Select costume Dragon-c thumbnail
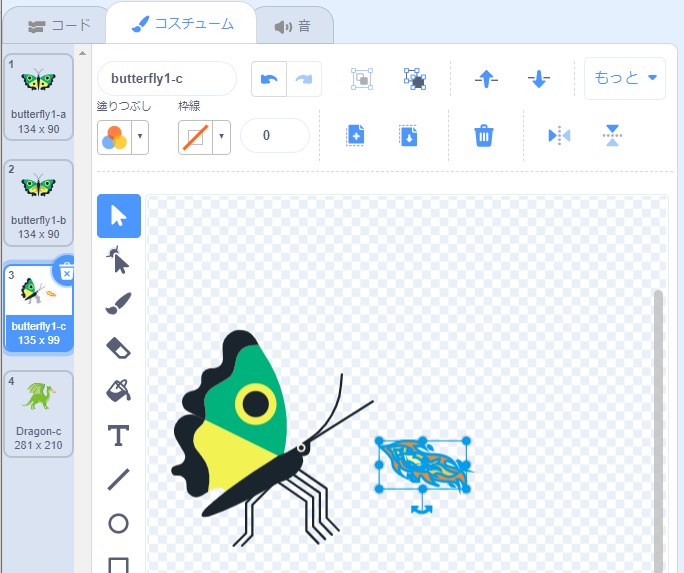The image size is (684, 573). (x=38, y=414)
